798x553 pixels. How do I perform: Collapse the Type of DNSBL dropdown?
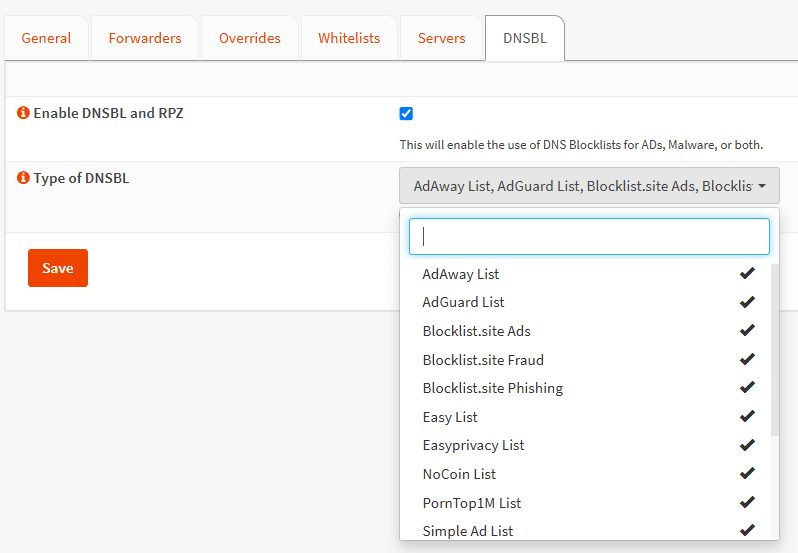588,186
